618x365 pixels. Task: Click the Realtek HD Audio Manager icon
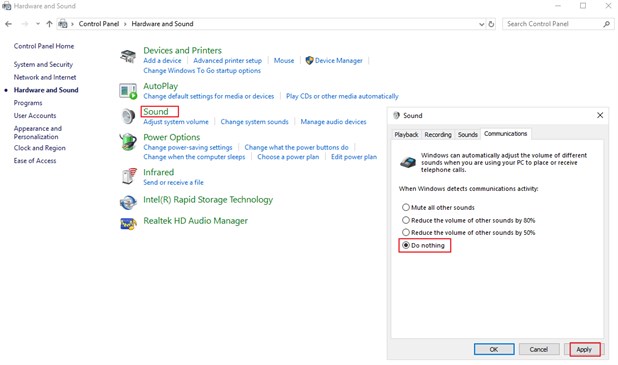pyautogui.click(x=128, y=223)
